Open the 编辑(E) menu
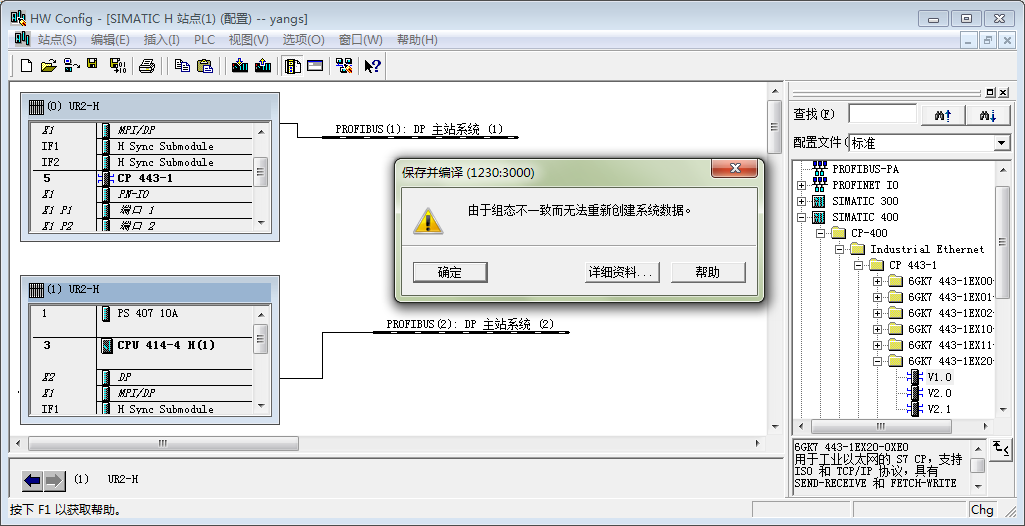1025x526 pixels. pyautogui.click(x=110, y=40)
